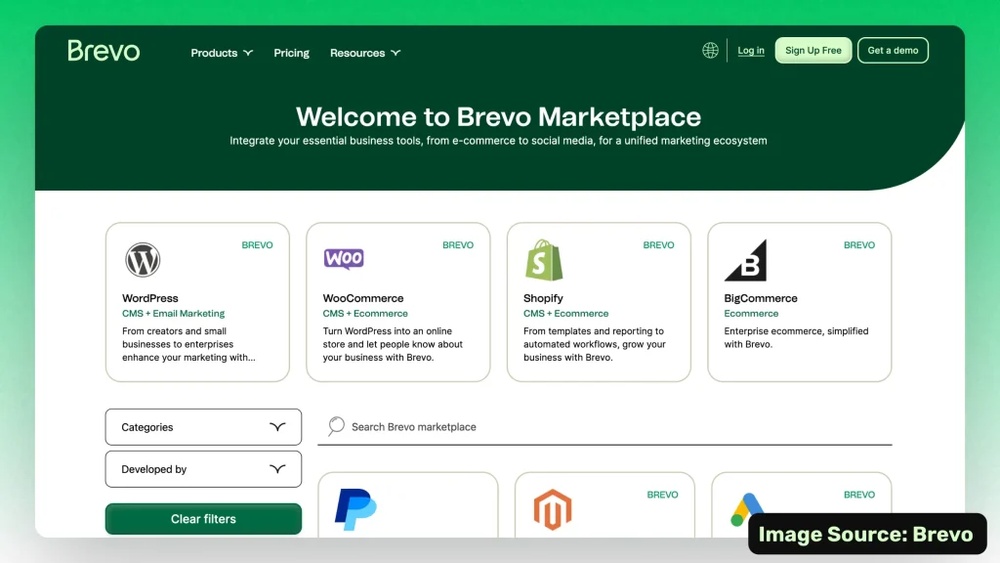Focus the Search Brevo marketplace field
Viewport: 1000px width, 563px height.
pyautogui.click(x=605, y=427)
